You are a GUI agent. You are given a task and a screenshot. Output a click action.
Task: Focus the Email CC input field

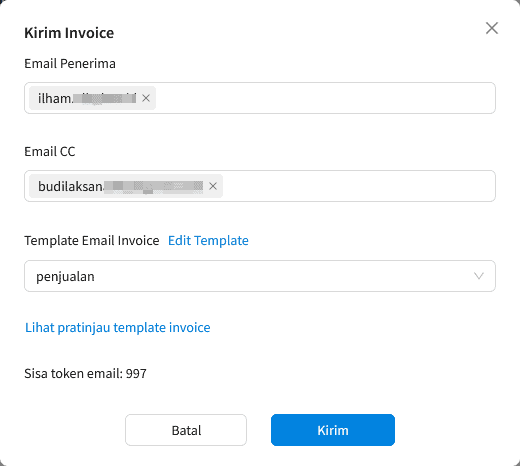(358, 186)
